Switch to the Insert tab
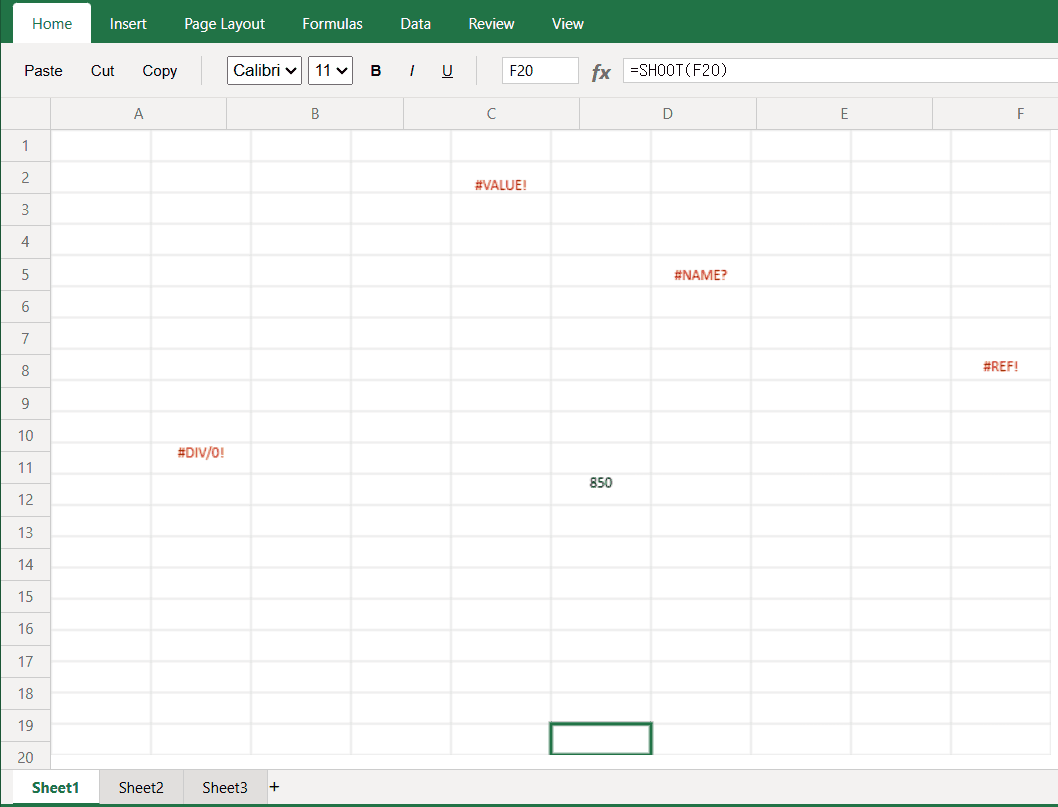 tap(128, 23)
